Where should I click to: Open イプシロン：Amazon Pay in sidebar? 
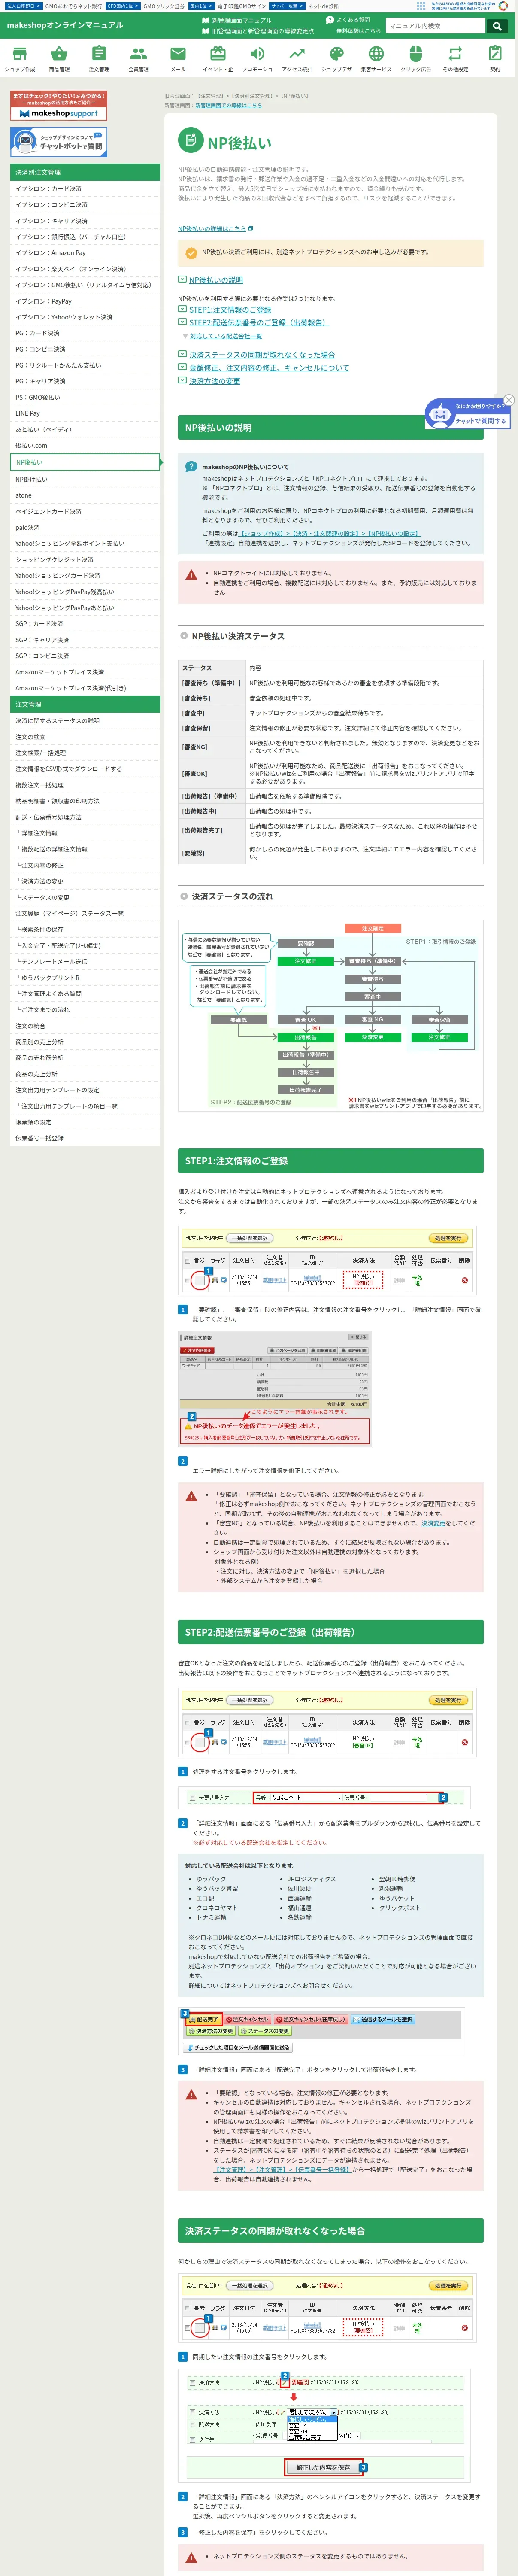tap(85, 253)
